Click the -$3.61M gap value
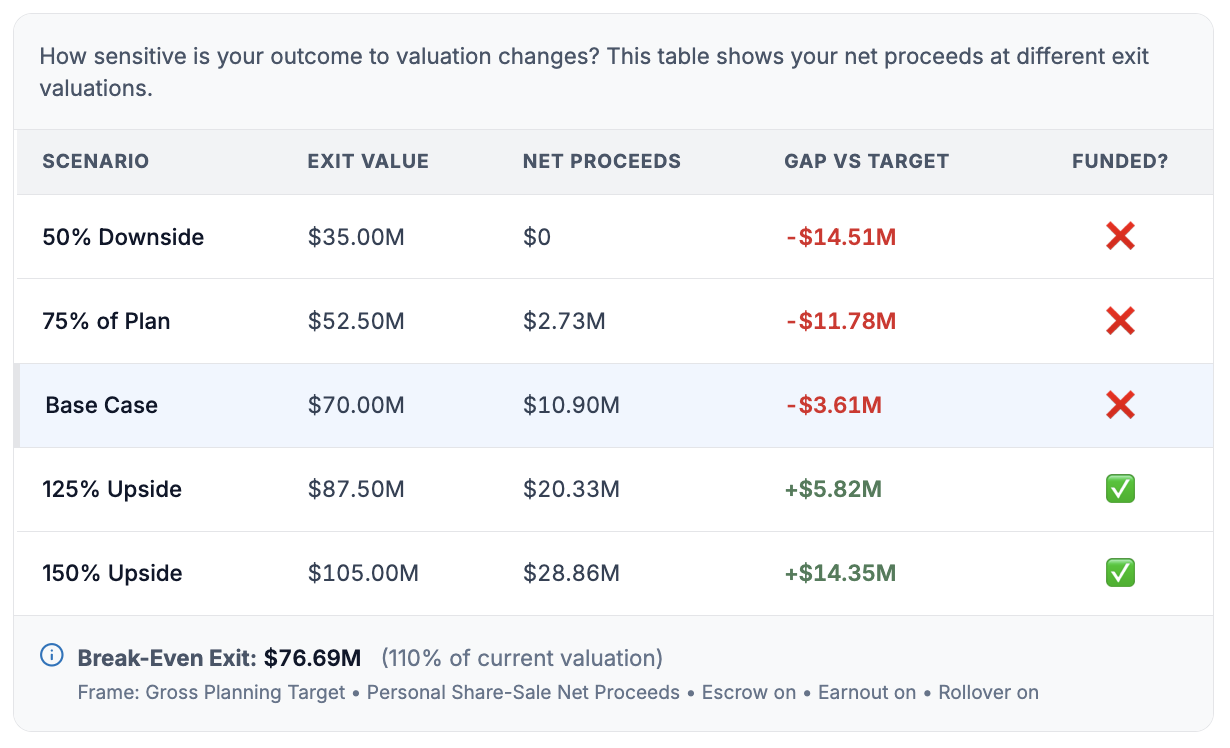This screenshot has height=748, width=1230. coord(833,405)
